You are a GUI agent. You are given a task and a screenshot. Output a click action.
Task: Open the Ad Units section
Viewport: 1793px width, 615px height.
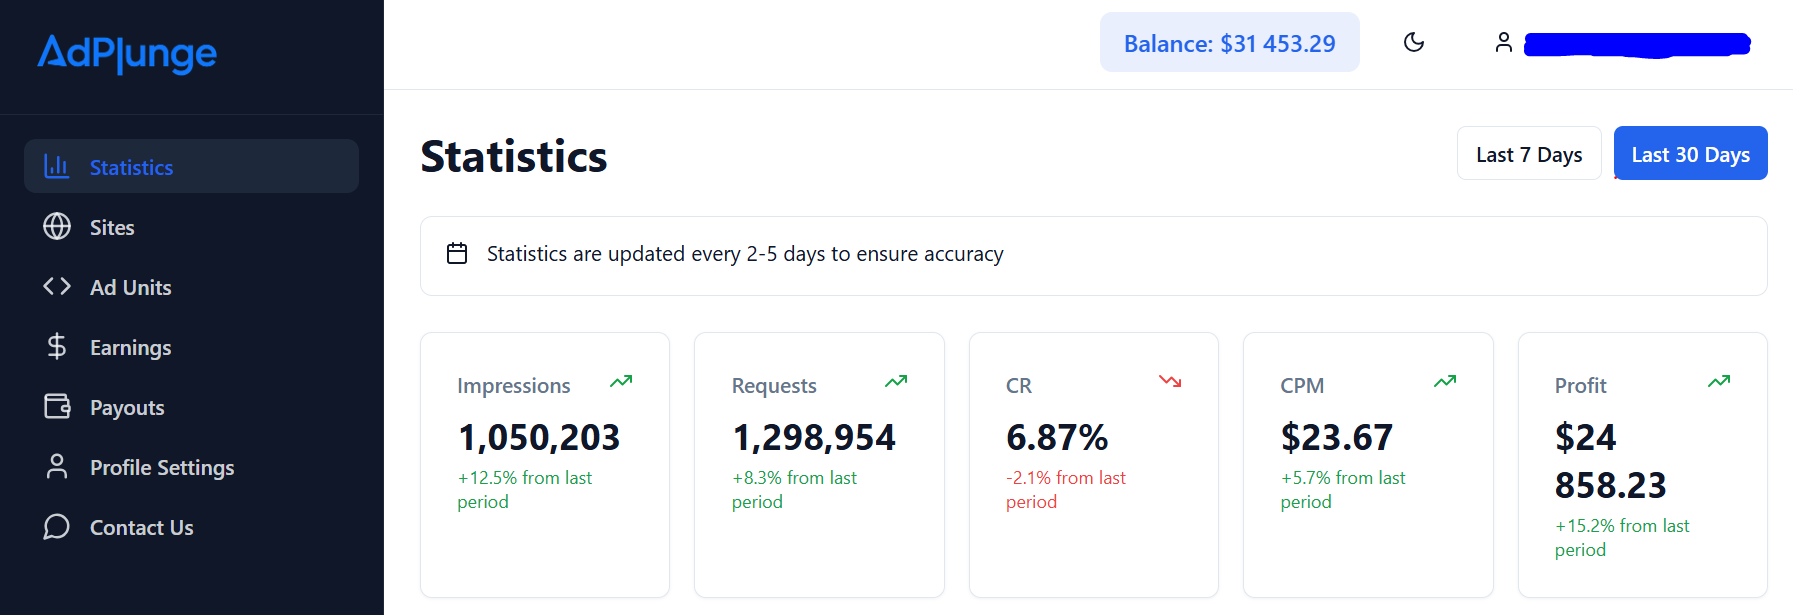191,287
